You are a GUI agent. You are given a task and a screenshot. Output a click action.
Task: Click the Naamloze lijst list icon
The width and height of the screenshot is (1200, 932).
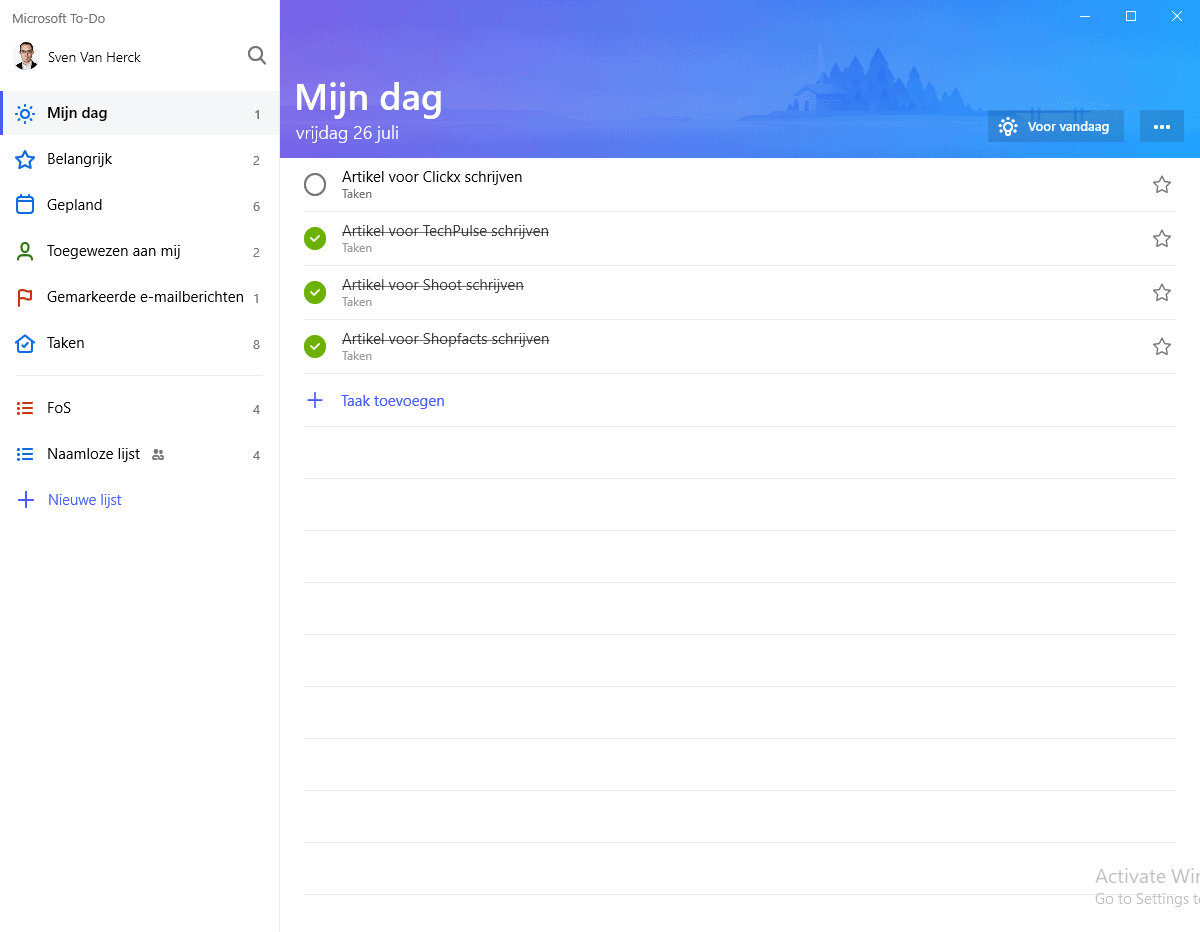pyautogui.click(x=25, y=454)
